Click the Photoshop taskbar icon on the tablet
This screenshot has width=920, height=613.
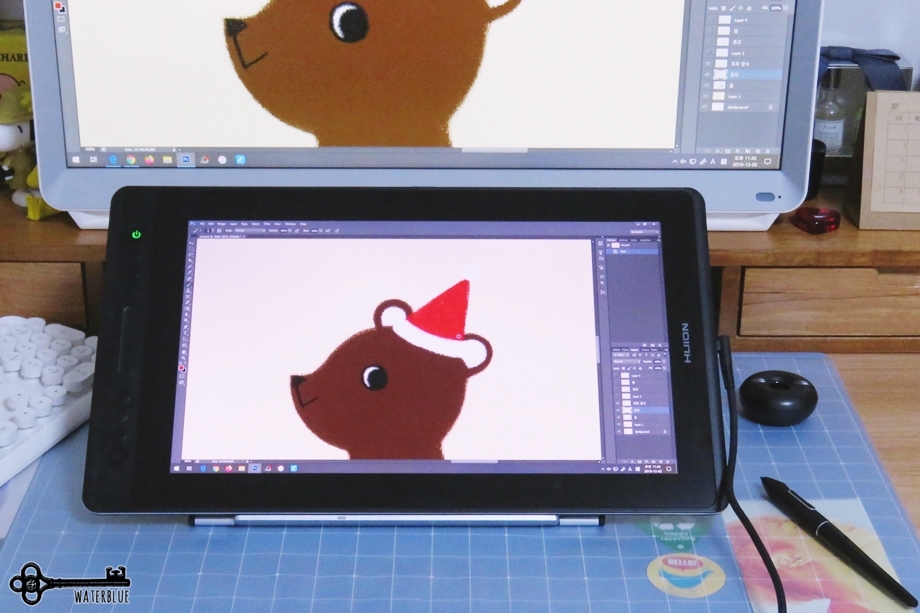(x=255, y=468)
